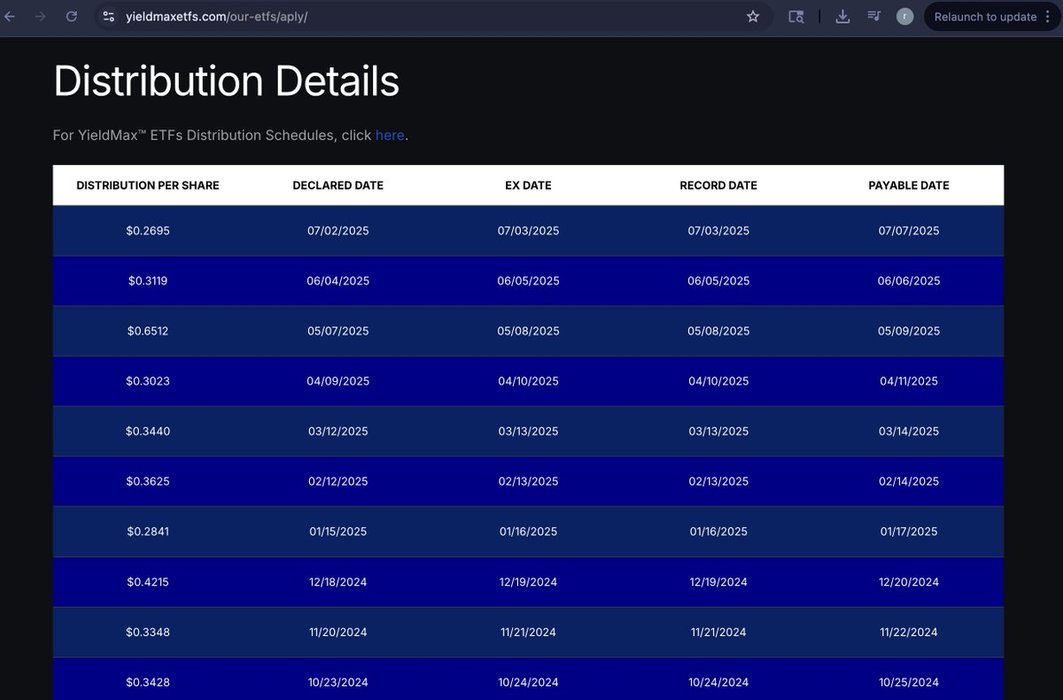The image size is (1063, 700).
Task: Click the Record Date column header
Action: [718, 185]
